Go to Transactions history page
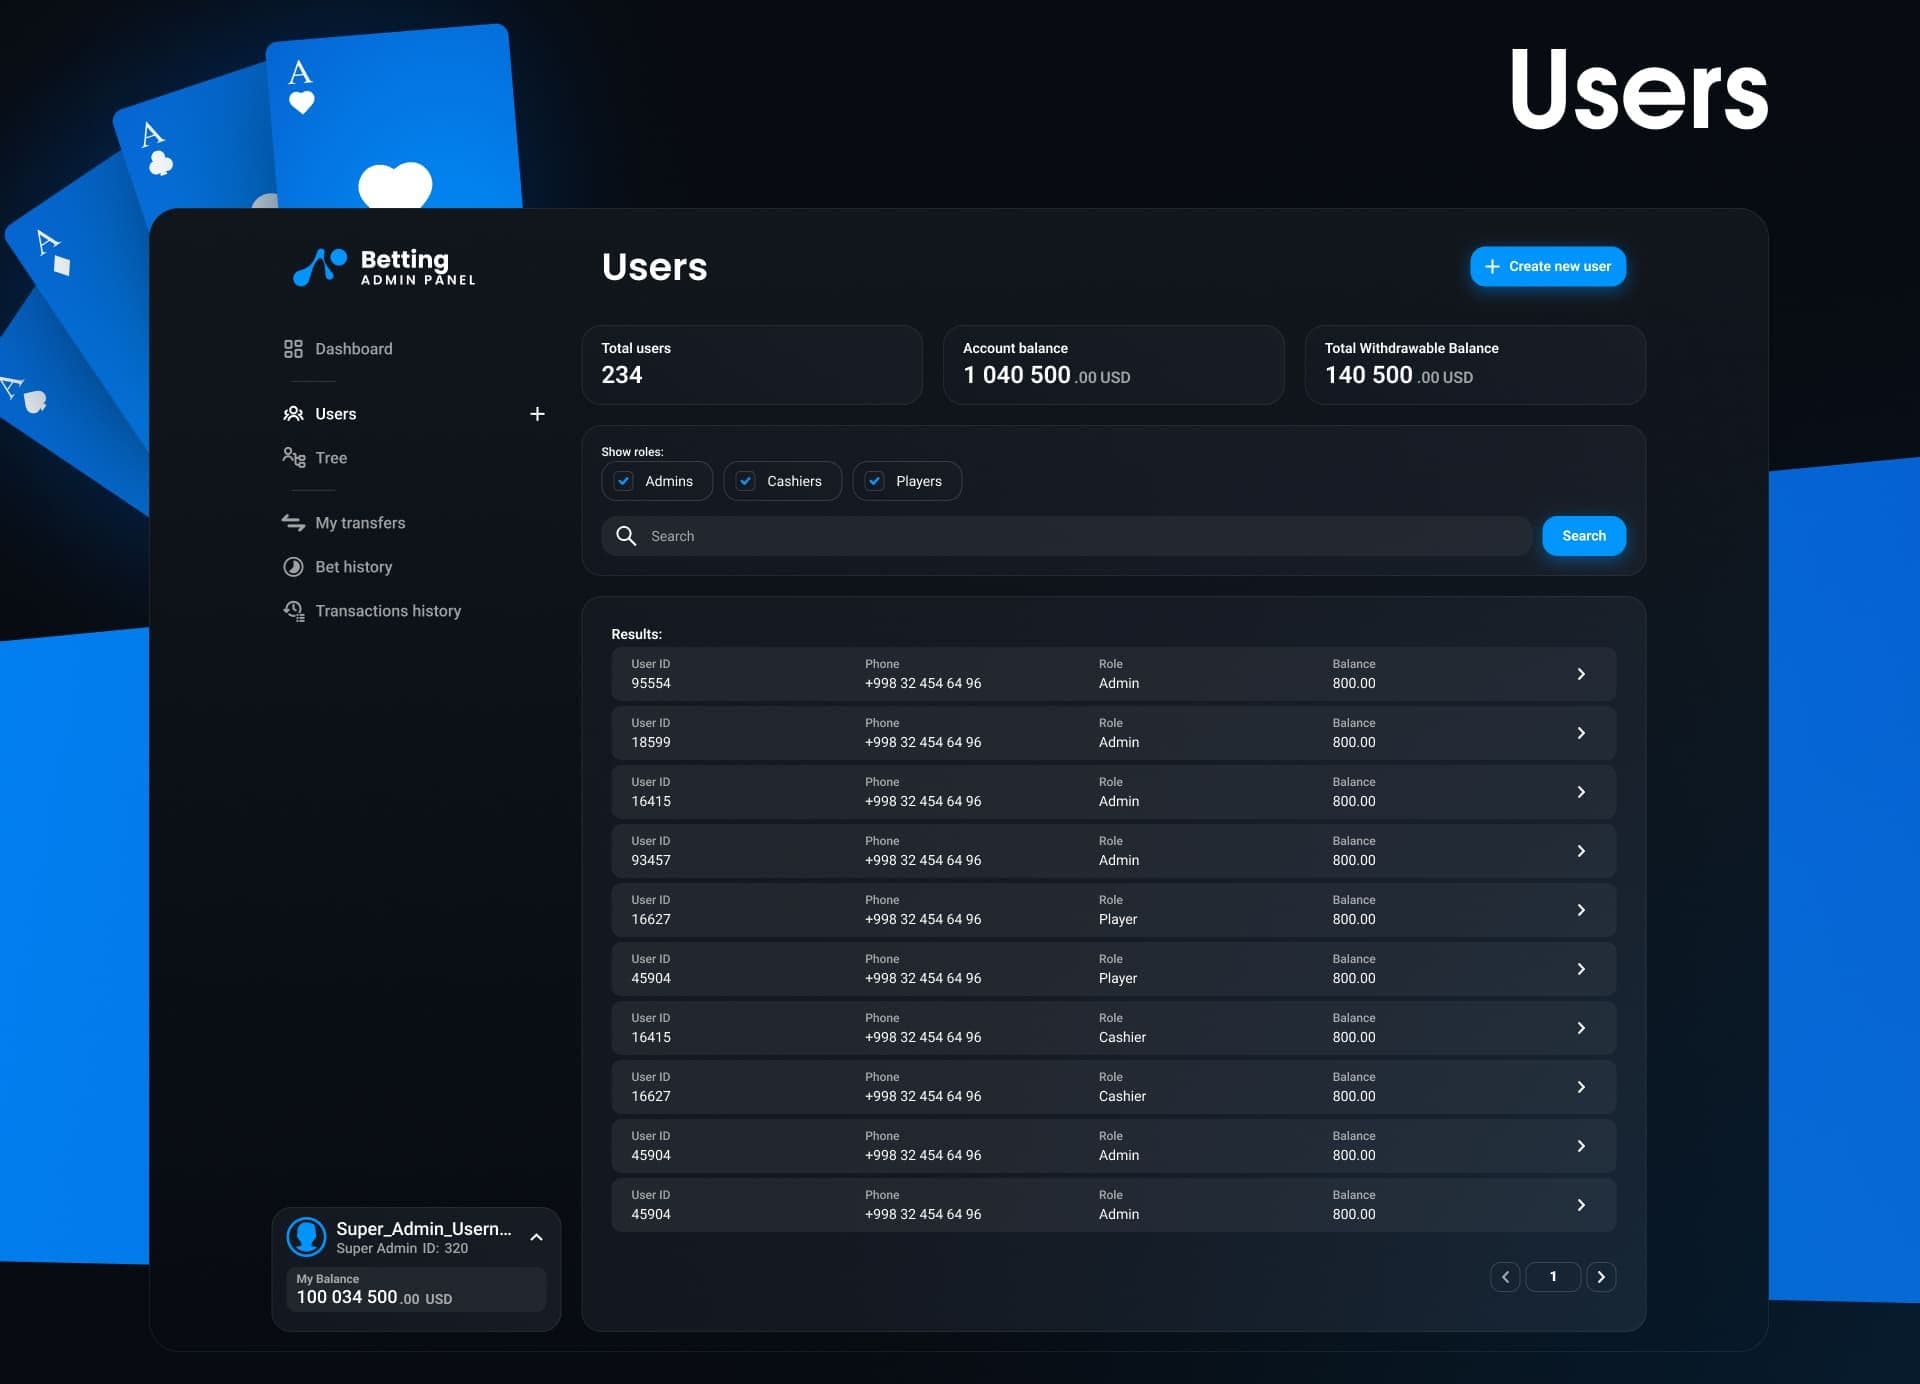The width and height of the screenshot is (1920, 1384). [388, 611]
